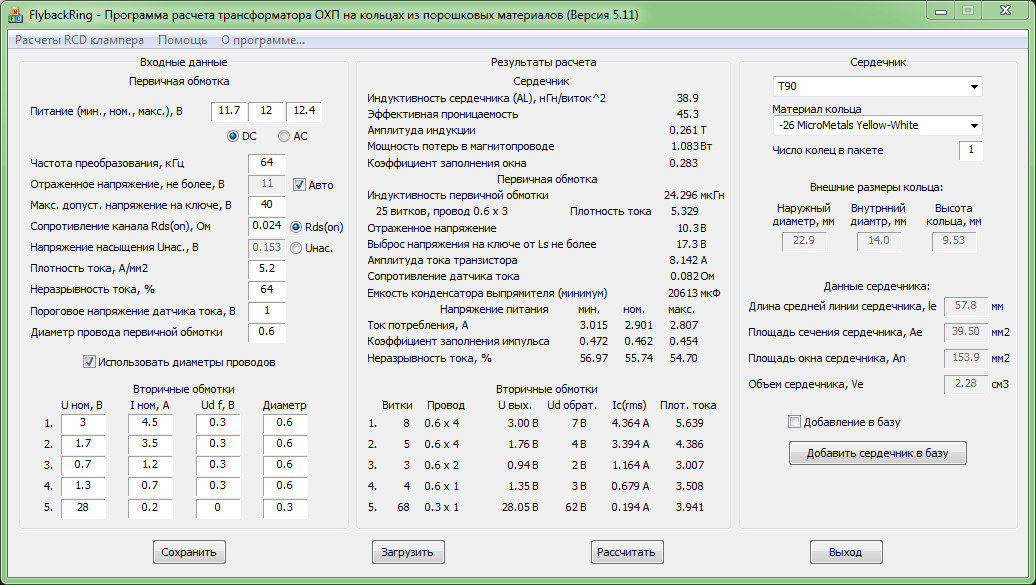The image size is (1036, 585).
Task: Click winding 5 output voltage 28.05 В
Action: 520,507
